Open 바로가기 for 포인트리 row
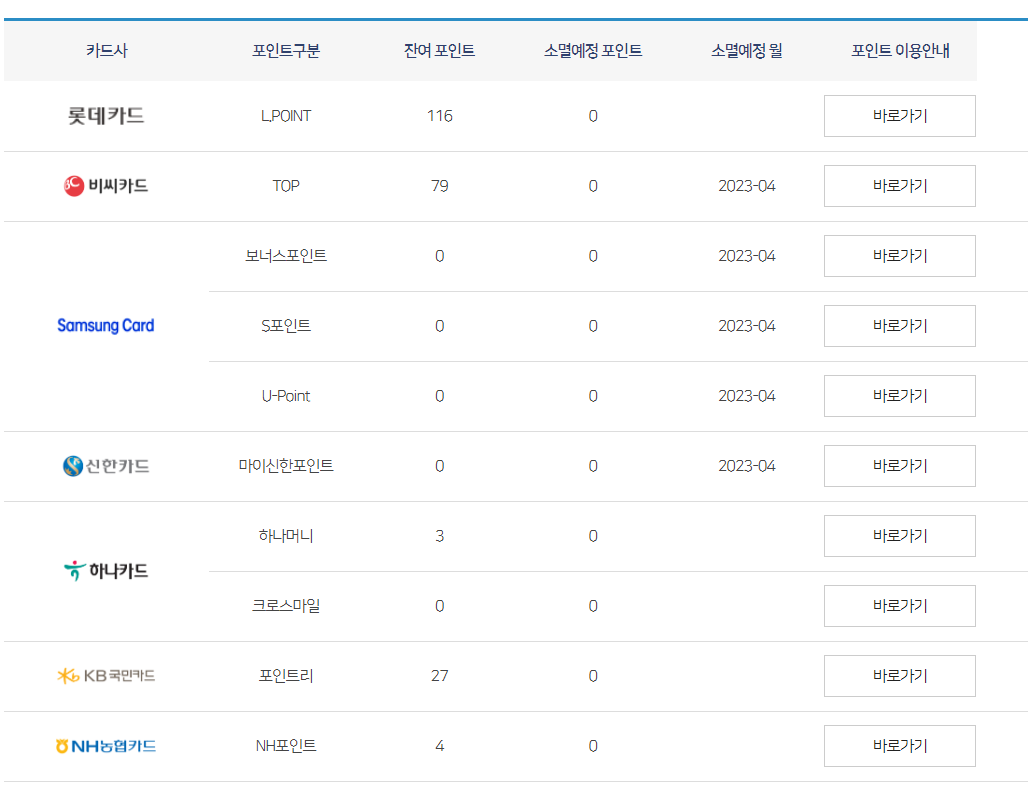This screenshot has height=785, width=1033. tap(899, 676)
